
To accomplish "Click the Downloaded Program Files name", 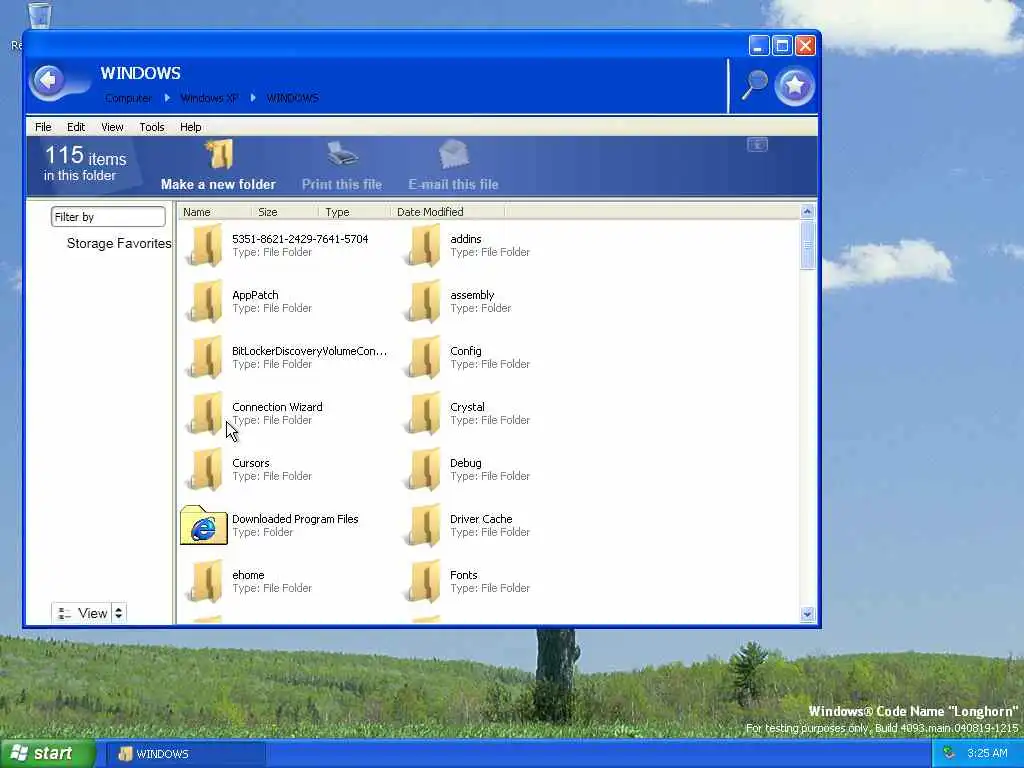I will [x=295, y=519].
